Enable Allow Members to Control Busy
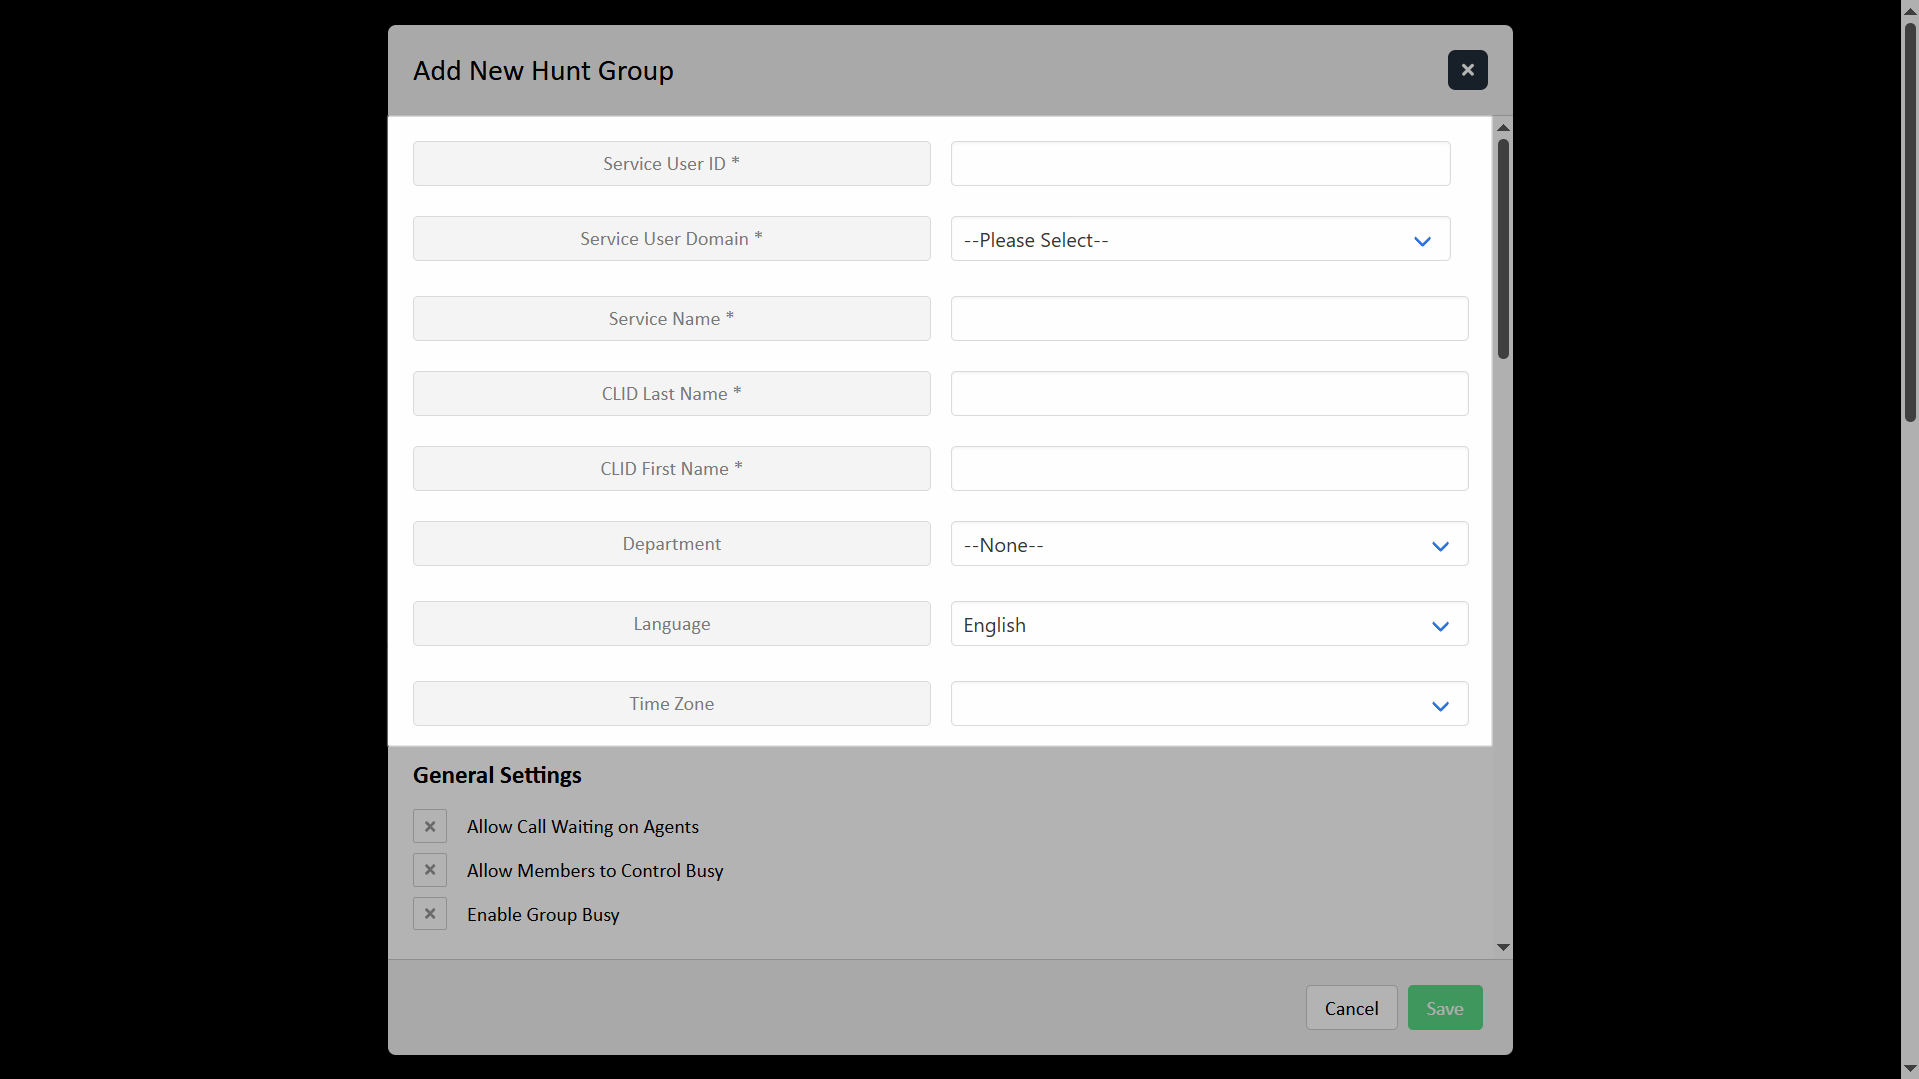The height and width of the screenshot is (1079, 1919). [430, 870]
